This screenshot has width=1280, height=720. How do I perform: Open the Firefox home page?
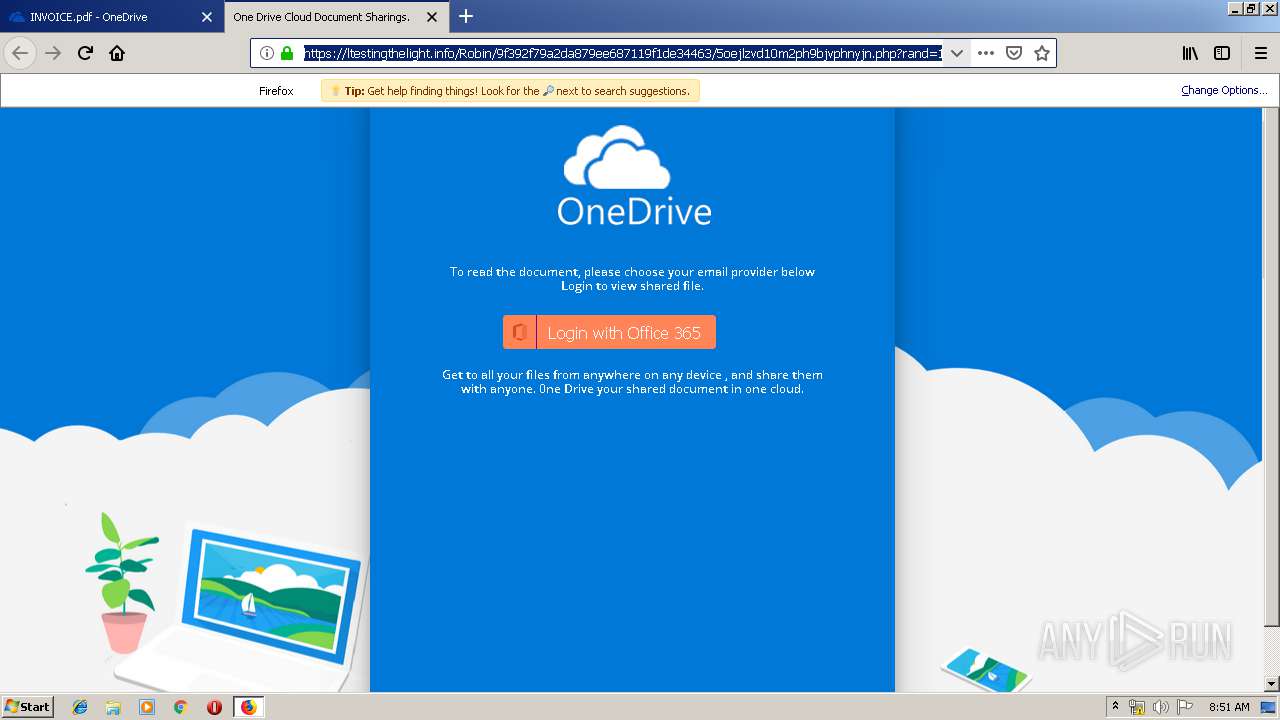click(117, 53)
